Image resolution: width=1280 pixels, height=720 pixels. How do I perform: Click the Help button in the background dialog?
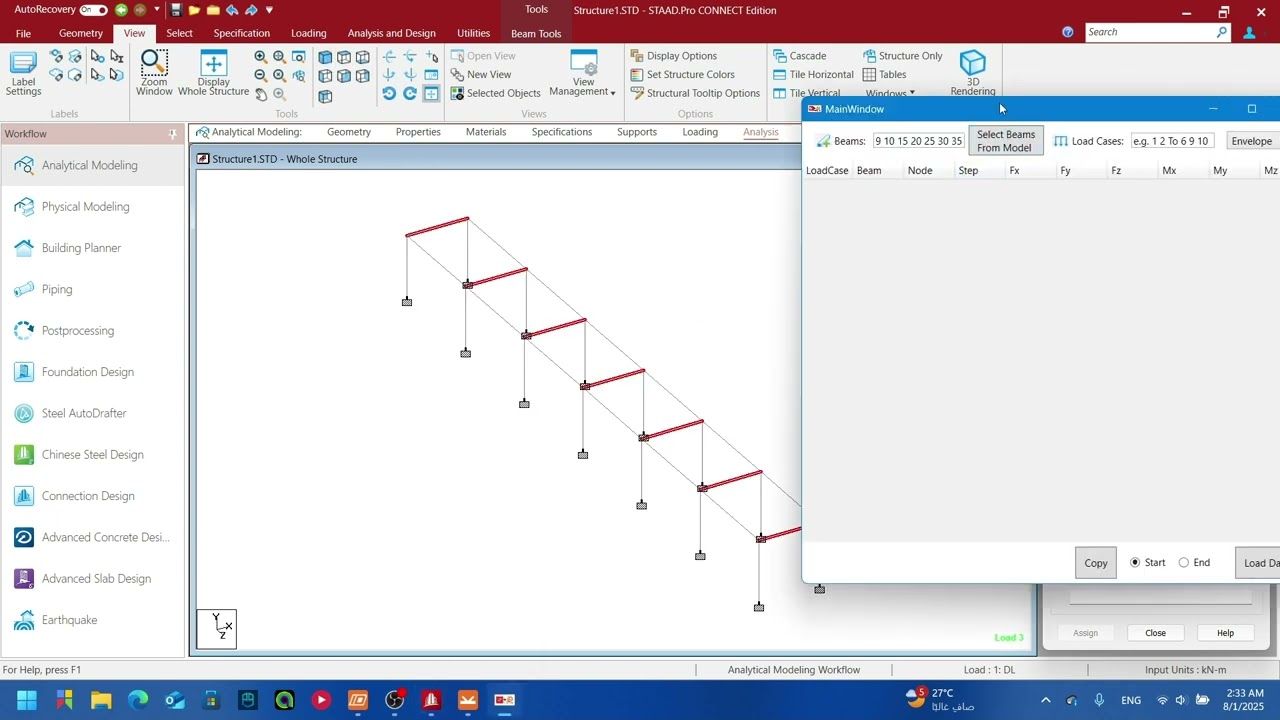click(x=1225, y=633)
